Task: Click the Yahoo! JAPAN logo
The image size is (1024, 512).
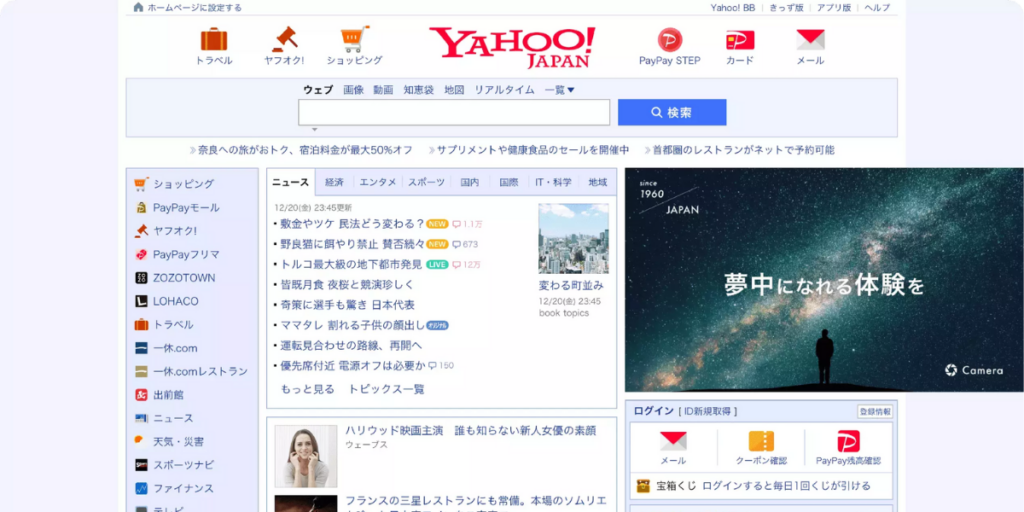Action: (512, 47)
